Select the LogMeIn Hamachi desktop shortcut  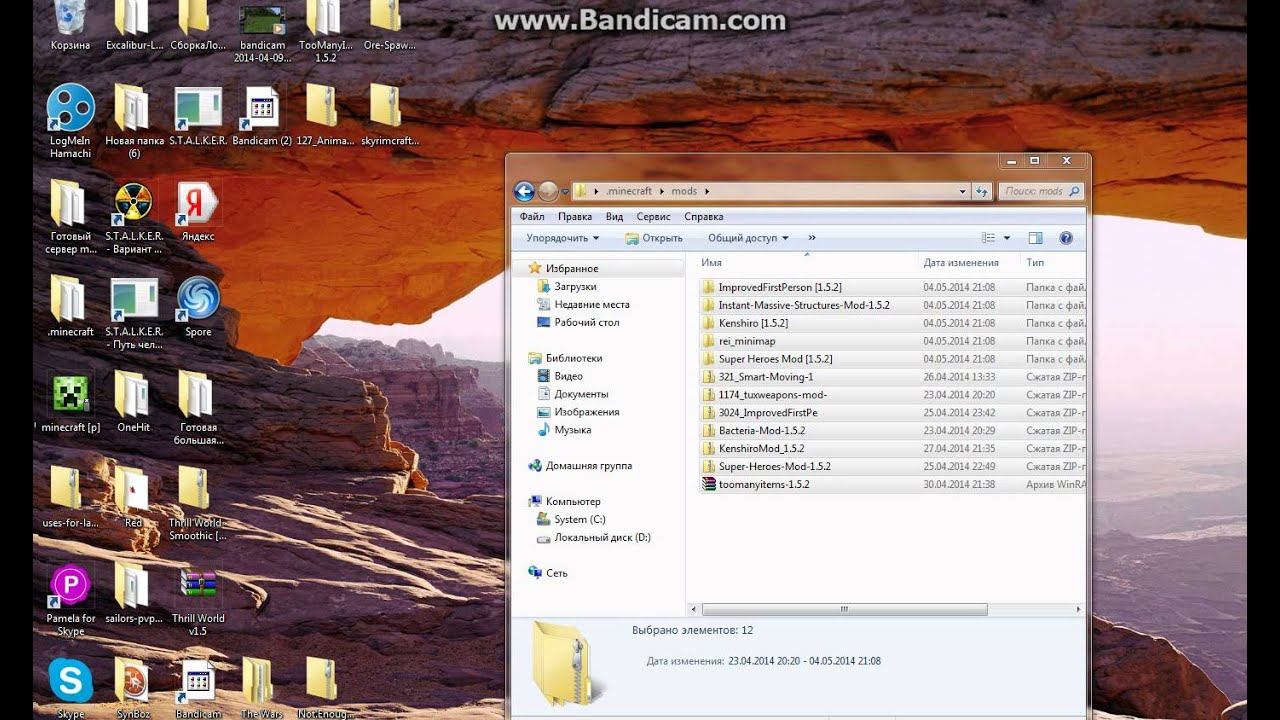point(70,120)
